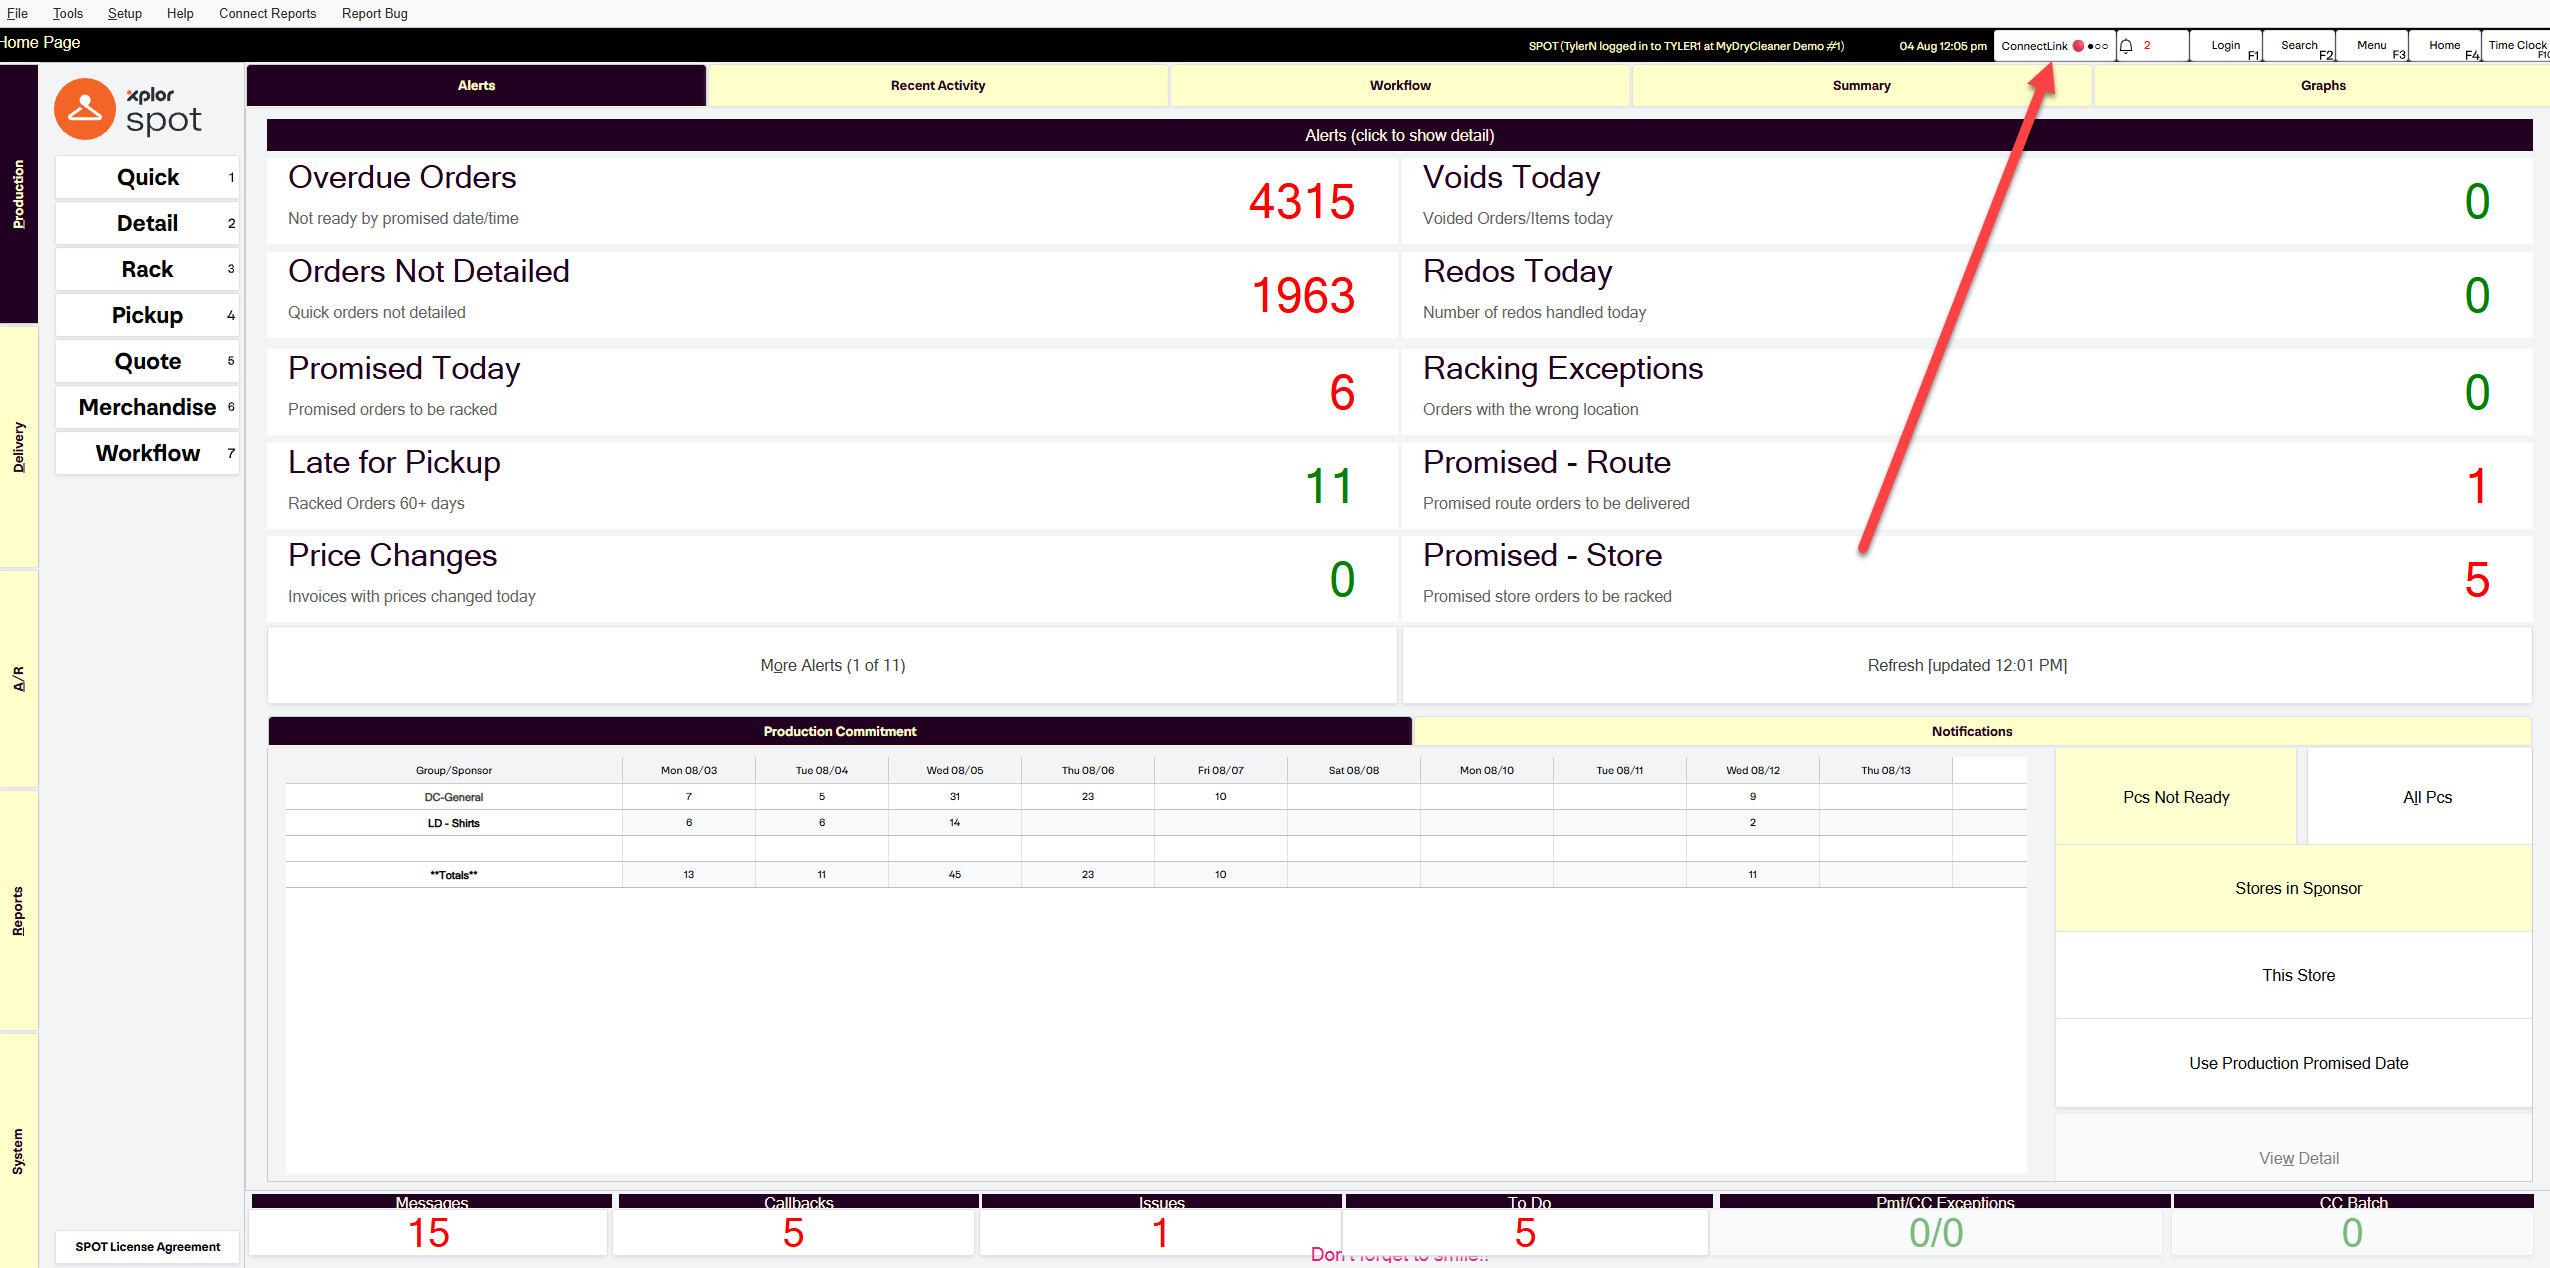Click the ConnectLink red status indicator
This screenshot has width=2550, height=1268.
[2078, 46]
